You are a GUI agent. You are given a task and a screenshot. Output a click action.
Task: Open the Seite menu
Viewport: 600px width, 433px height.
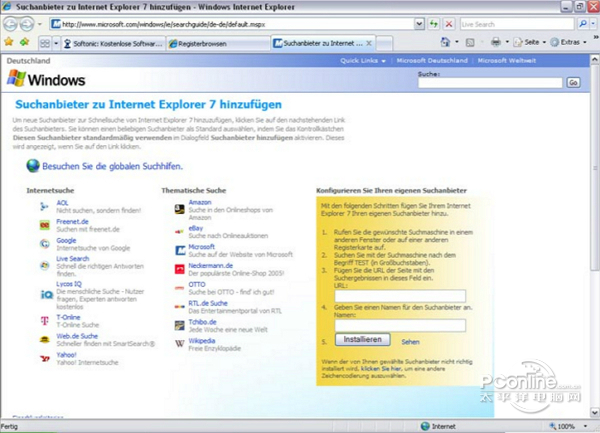pos(530,42)
